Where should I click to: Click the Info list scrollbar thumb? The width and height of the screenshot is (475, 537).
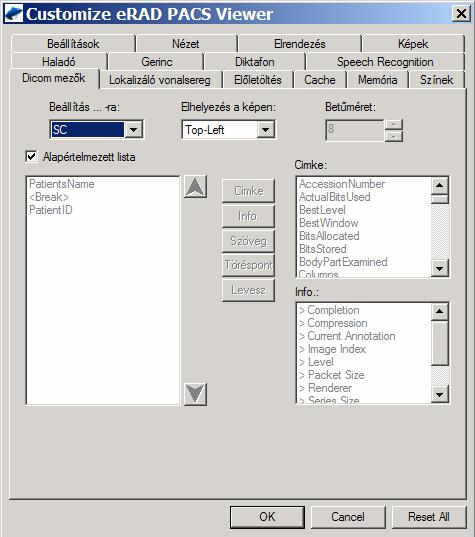440,343
